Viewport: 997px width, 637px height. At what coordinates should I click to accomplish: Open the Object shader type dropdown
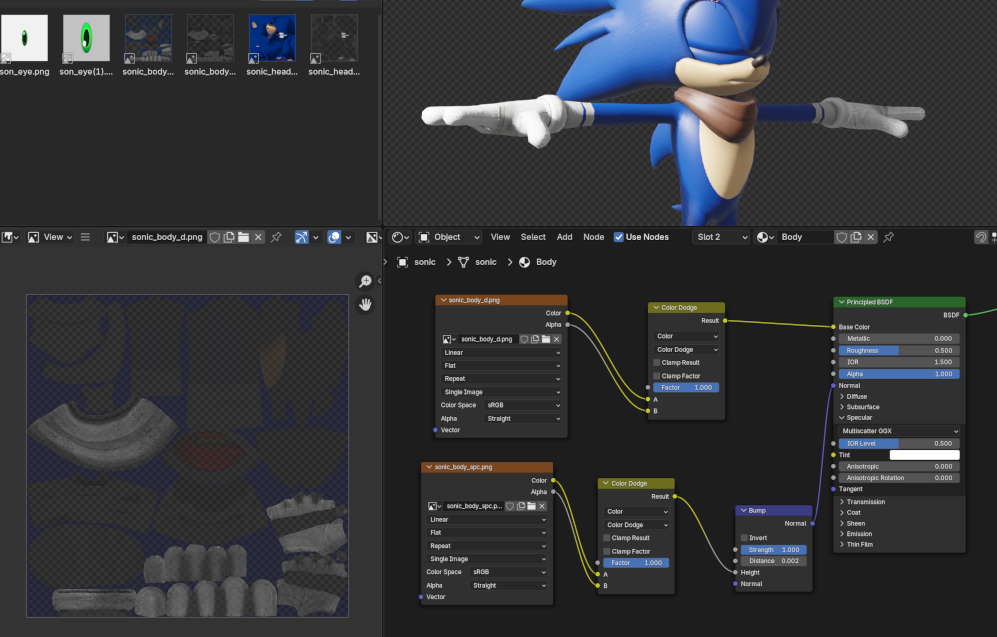click(x=449, y=237)
